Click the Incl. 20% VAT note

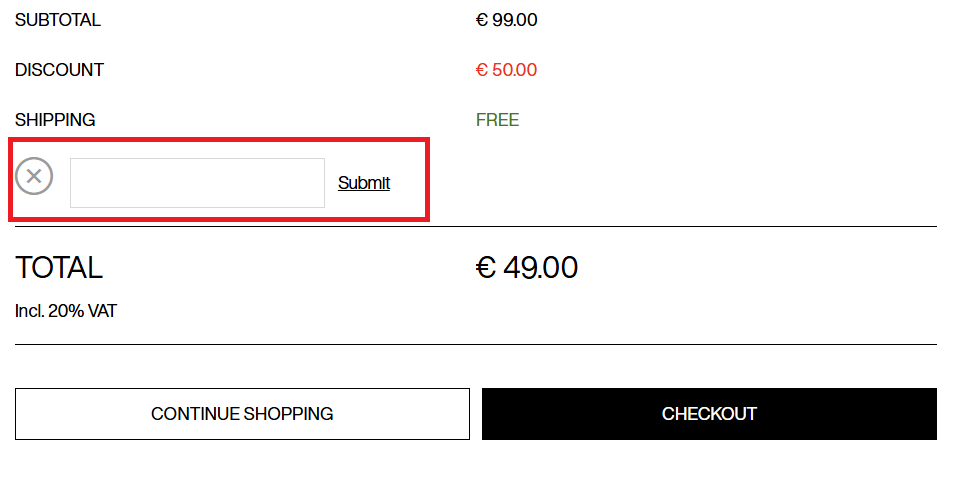66,311
